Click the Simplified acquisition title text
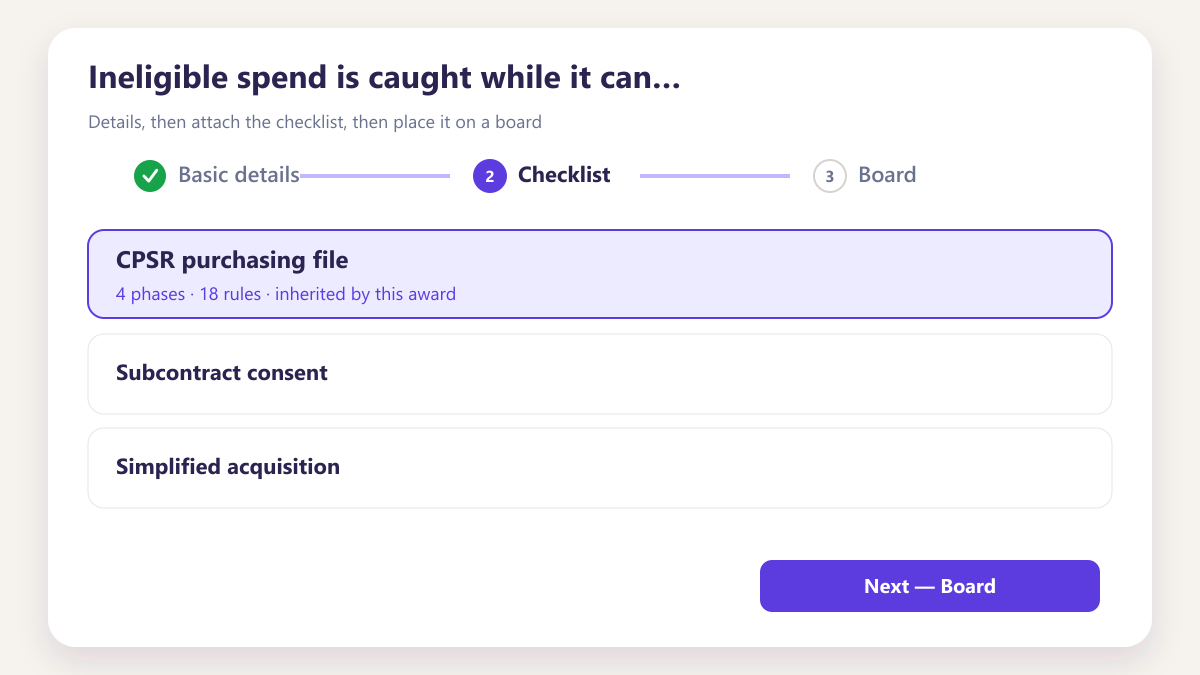This screenshot has height=675, width=1200. [228, 467]
